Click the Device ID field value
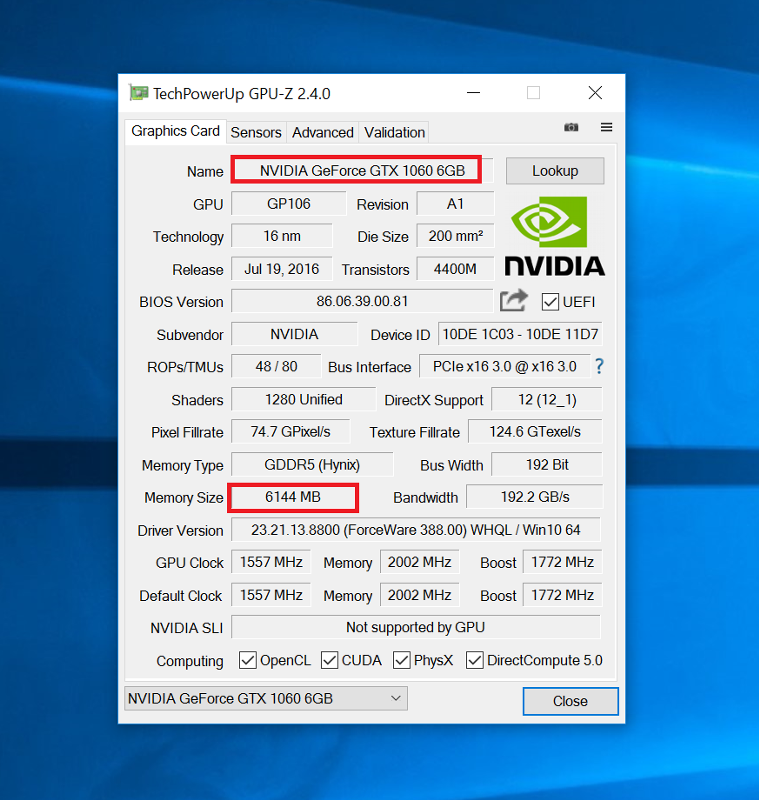 tap(520, 334)
